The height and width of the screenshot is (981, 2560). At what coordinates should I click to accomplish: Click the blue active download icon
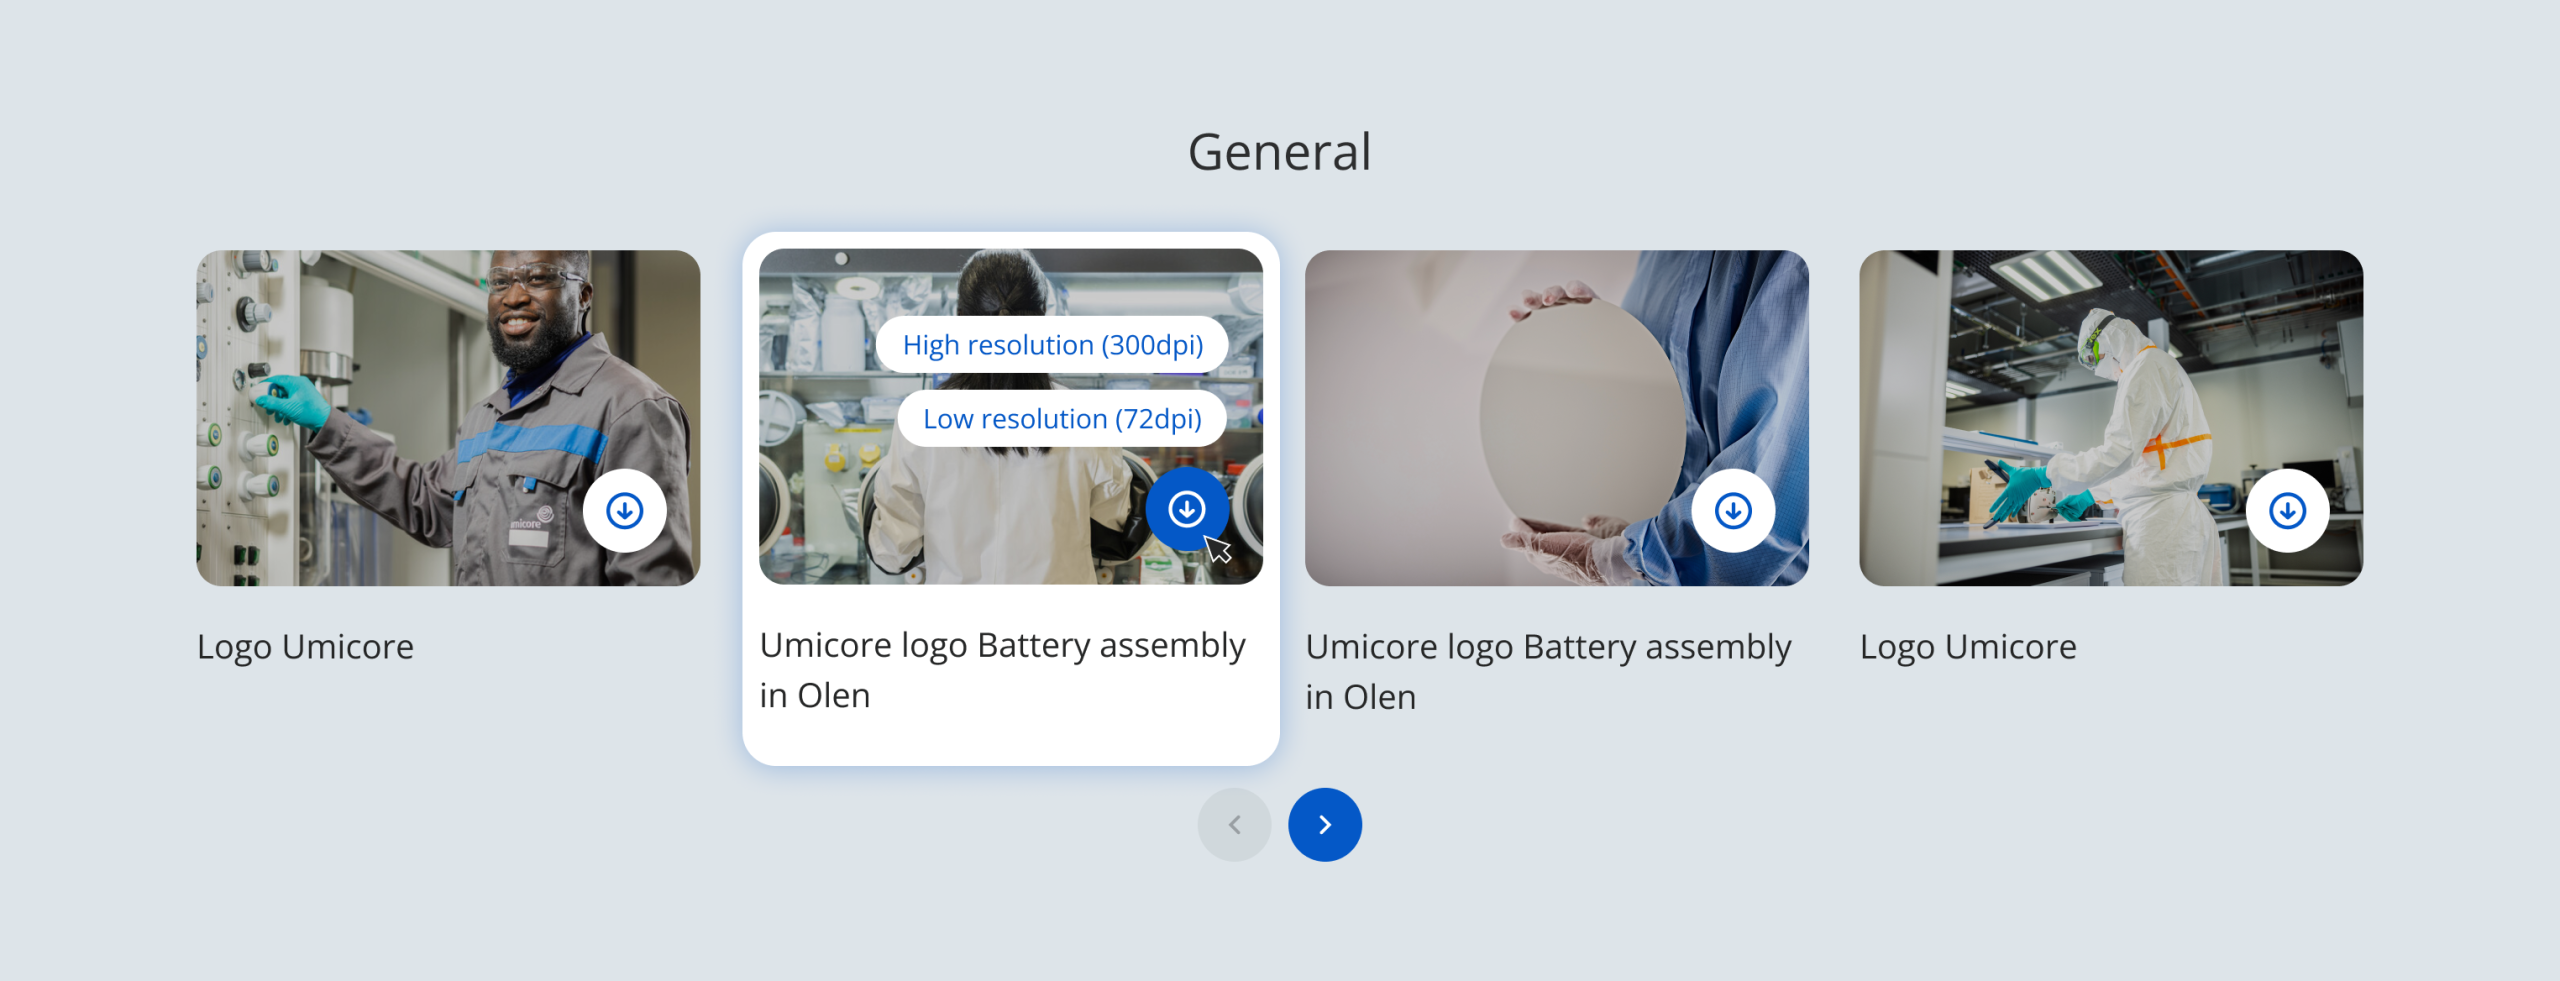point(1187,509)
